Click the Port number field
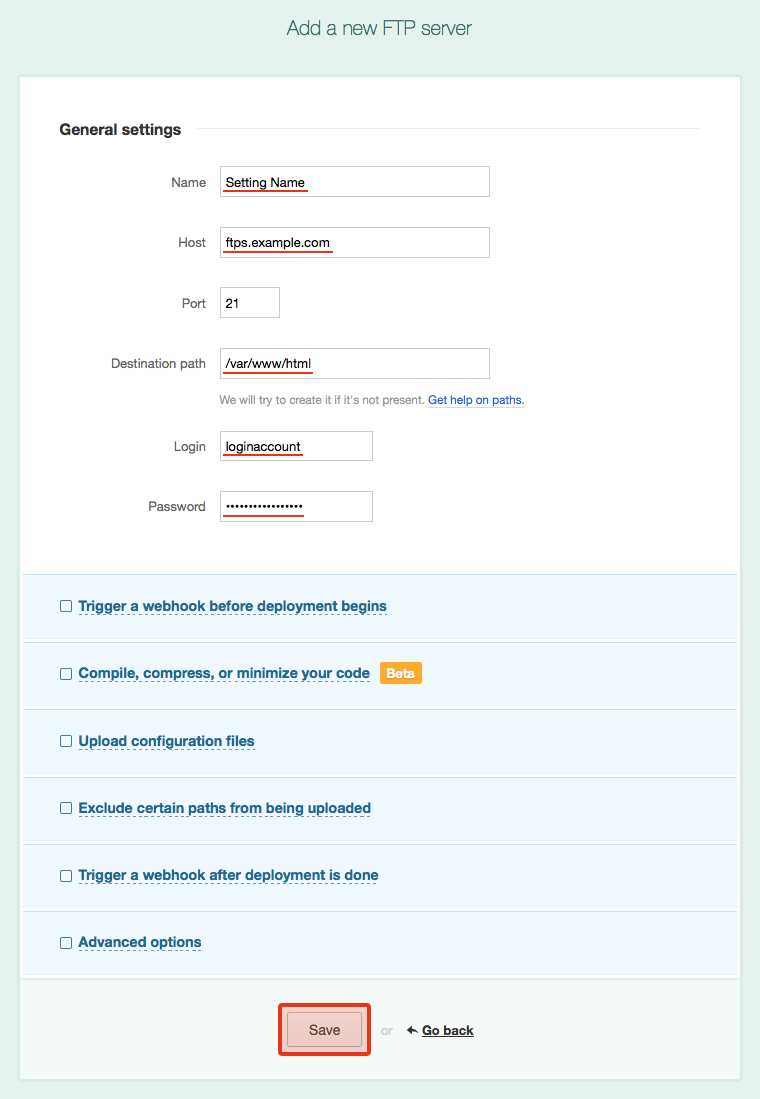 pos(249,303)
